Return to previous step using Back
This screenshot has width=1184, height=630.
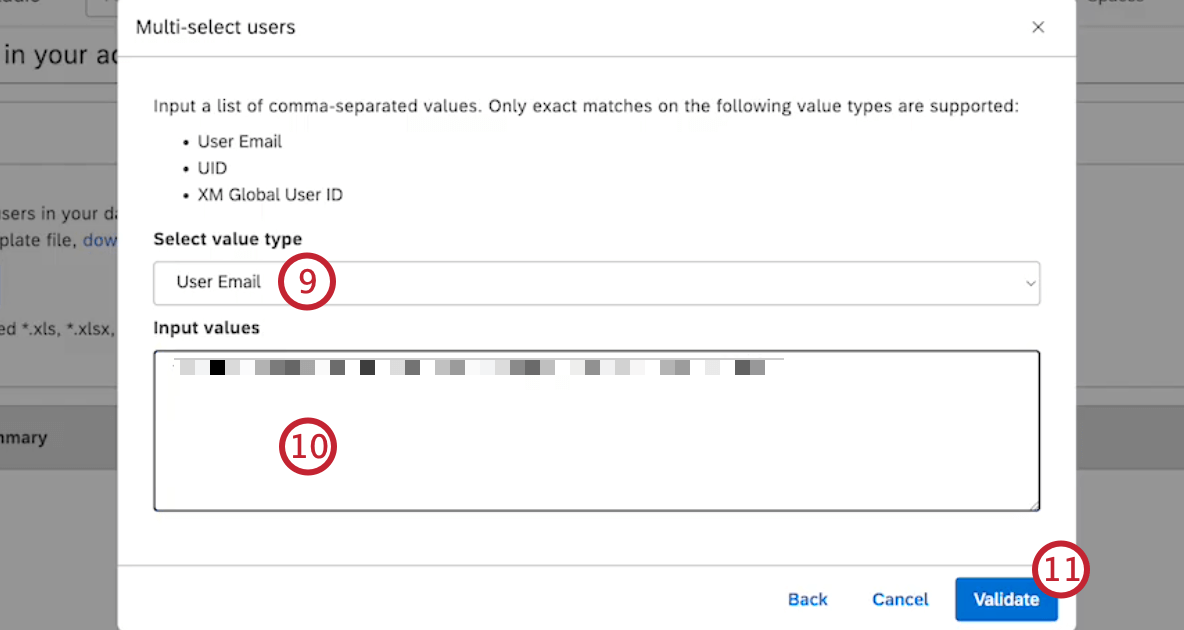[x=807, y=599]
